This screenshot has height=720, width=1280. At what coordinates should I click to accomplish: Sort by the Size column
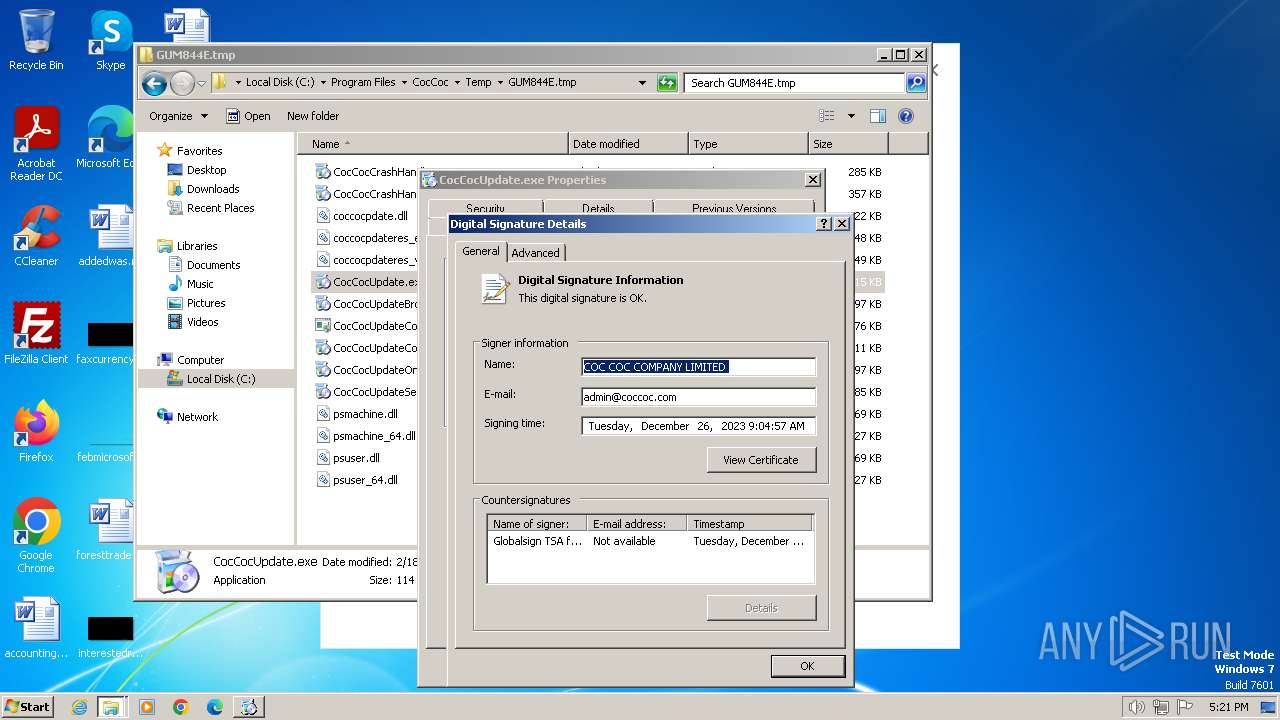(x=848, y=144)
